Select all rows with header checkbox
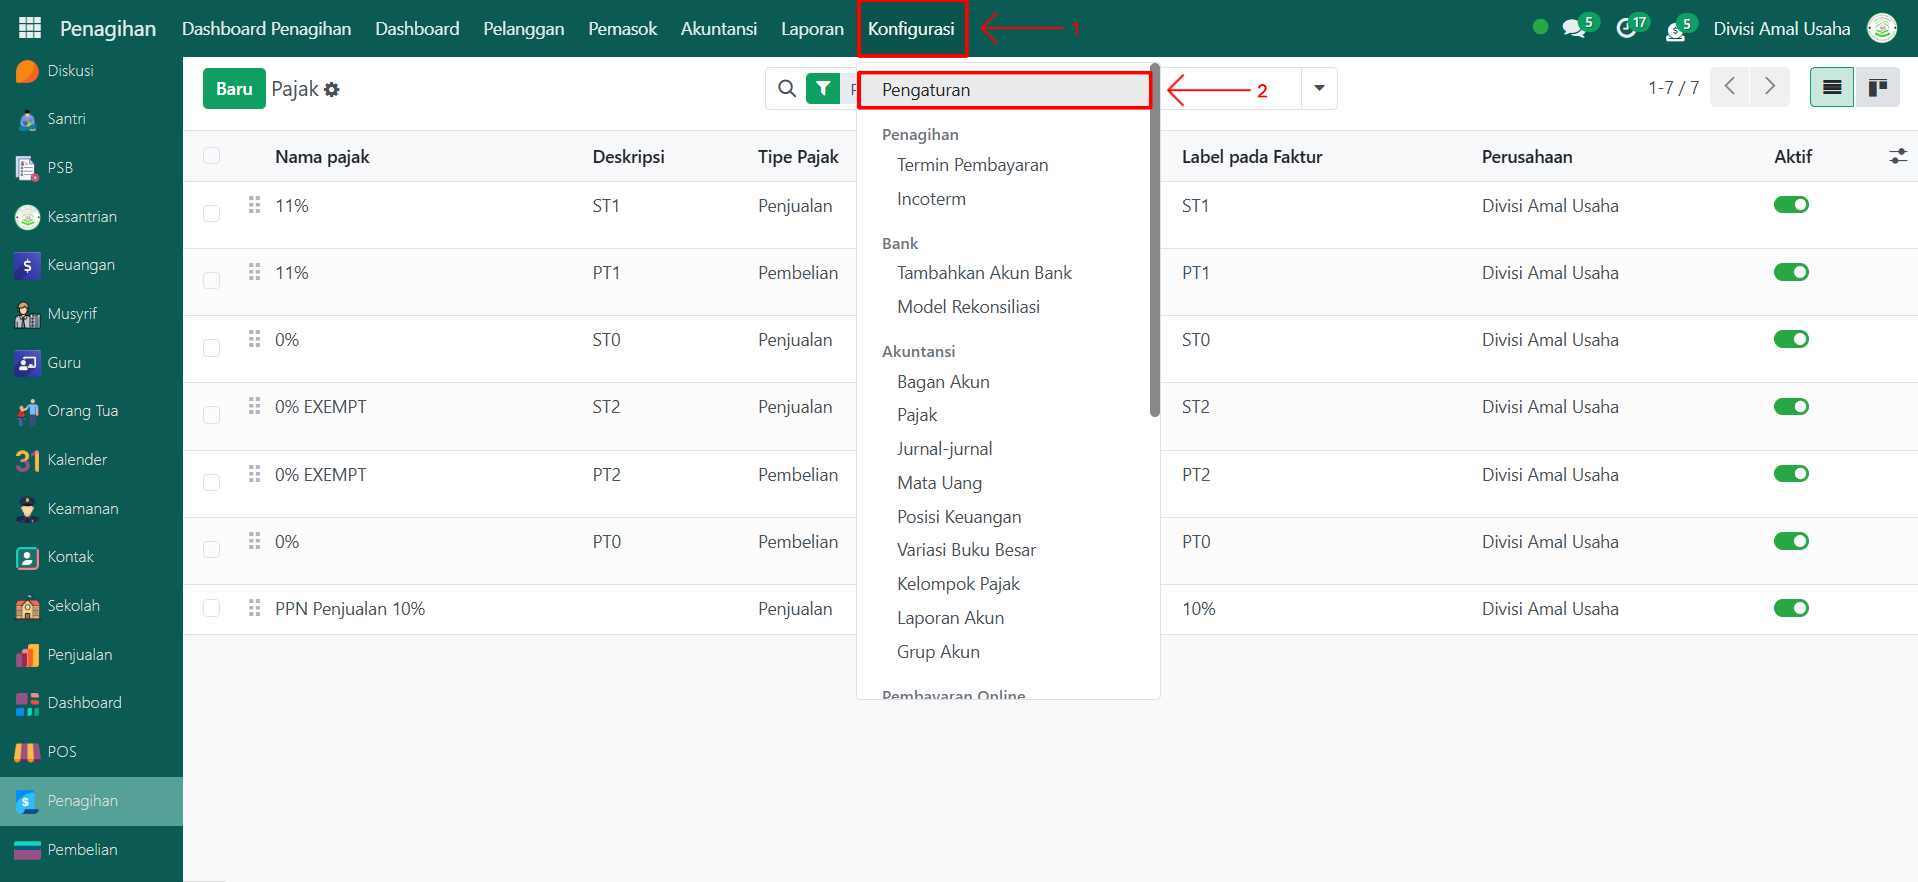Viewport: 1918px width, 882px height. (x=211, y=156)
